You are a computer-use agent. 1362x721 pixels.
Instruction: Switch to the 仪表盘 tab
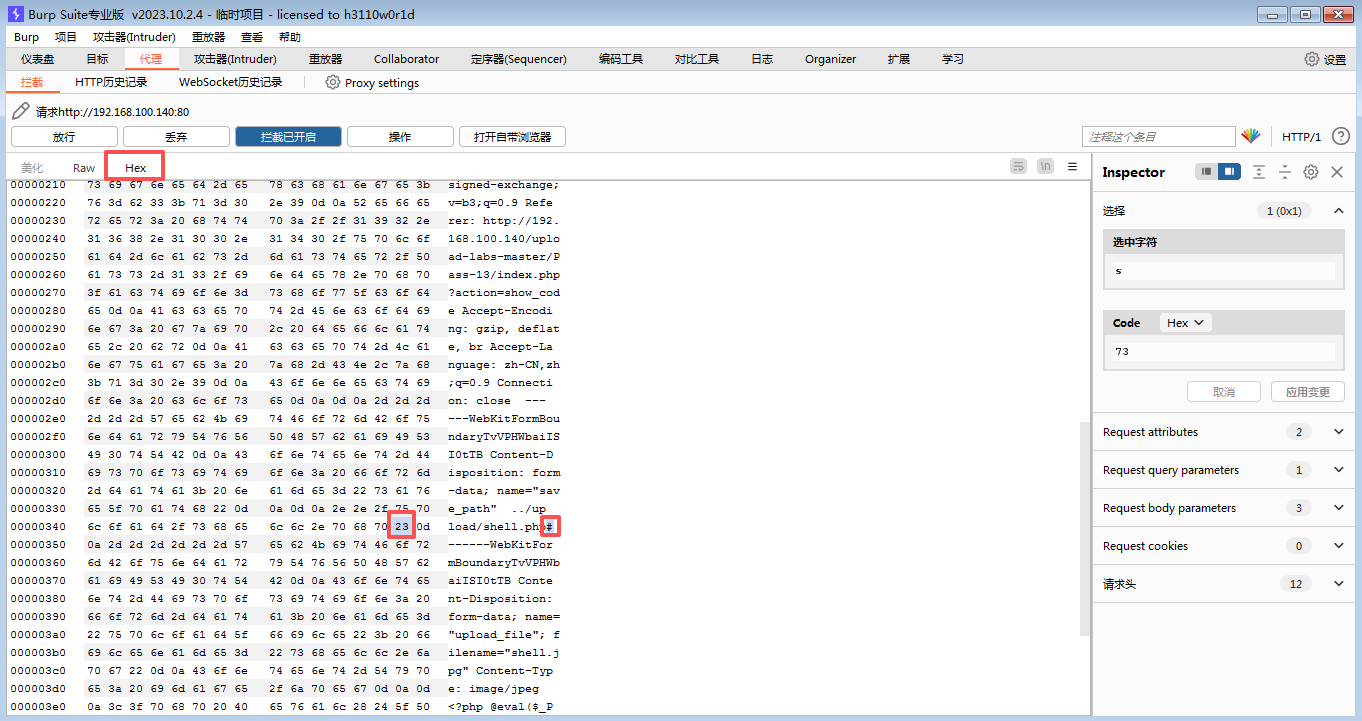click(38, 59)
